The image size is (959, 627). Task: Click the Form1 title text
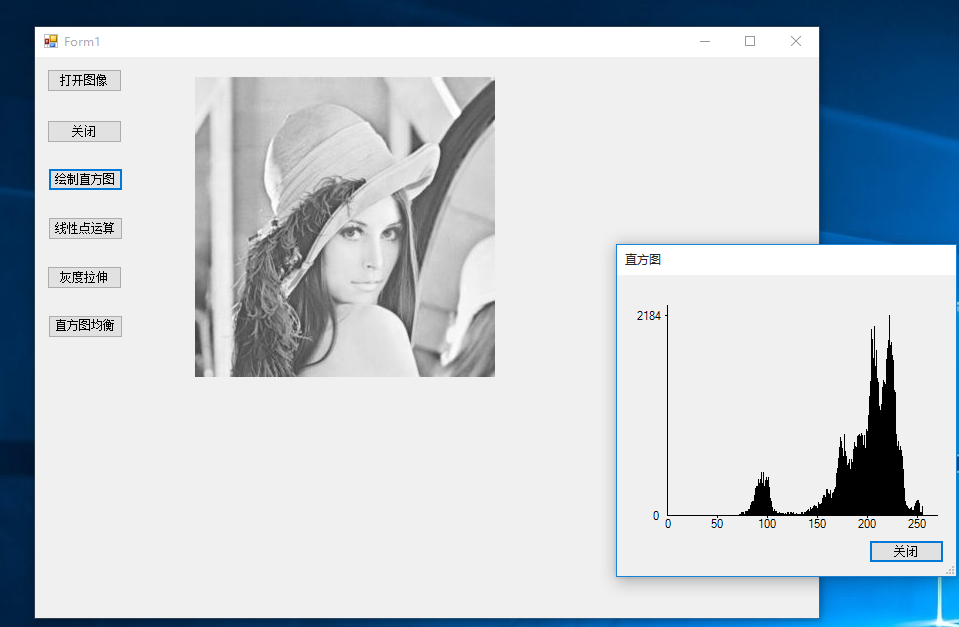click(82, 42)
